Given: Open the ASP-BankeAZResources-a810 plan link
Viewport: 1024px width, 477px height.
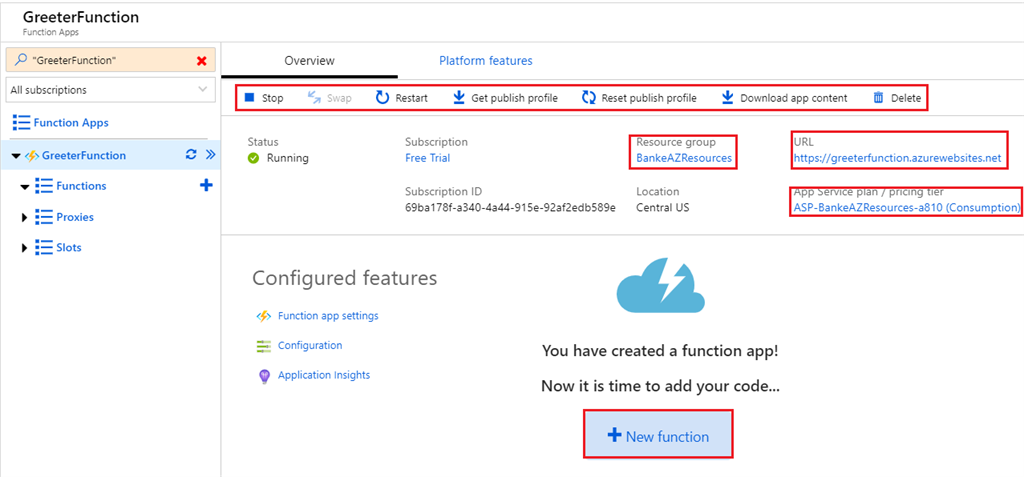Looking at the screenshot, I should (907, 208).
